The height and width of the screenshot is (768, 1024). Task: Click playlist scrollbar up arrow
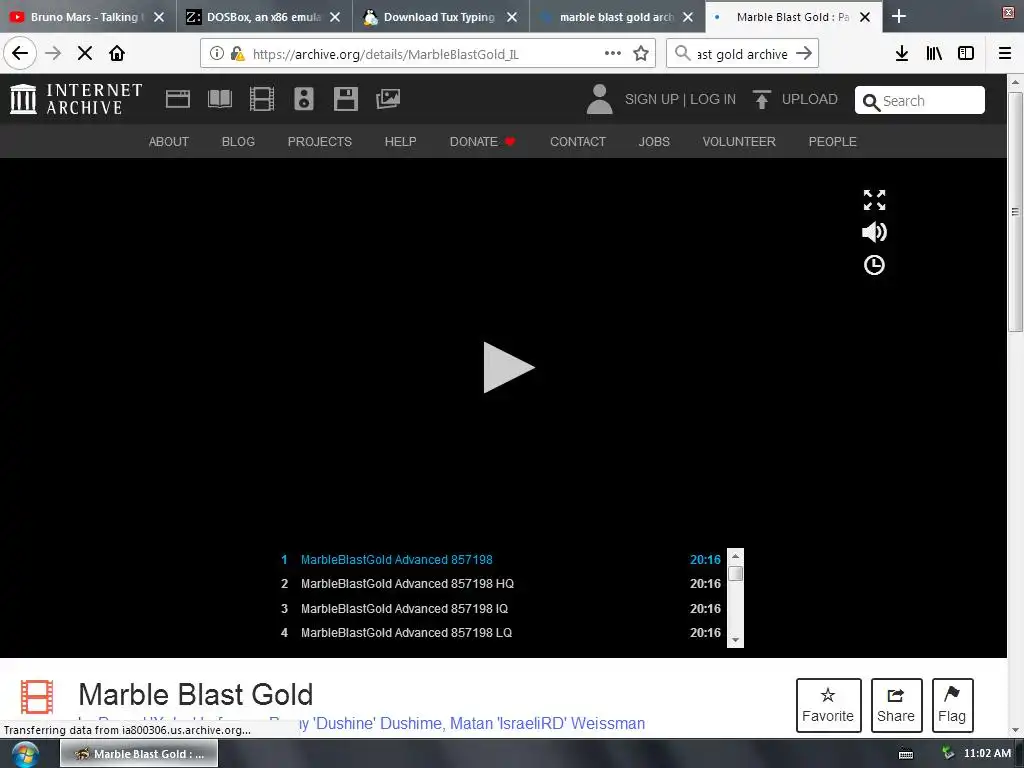tap(735, 556)
